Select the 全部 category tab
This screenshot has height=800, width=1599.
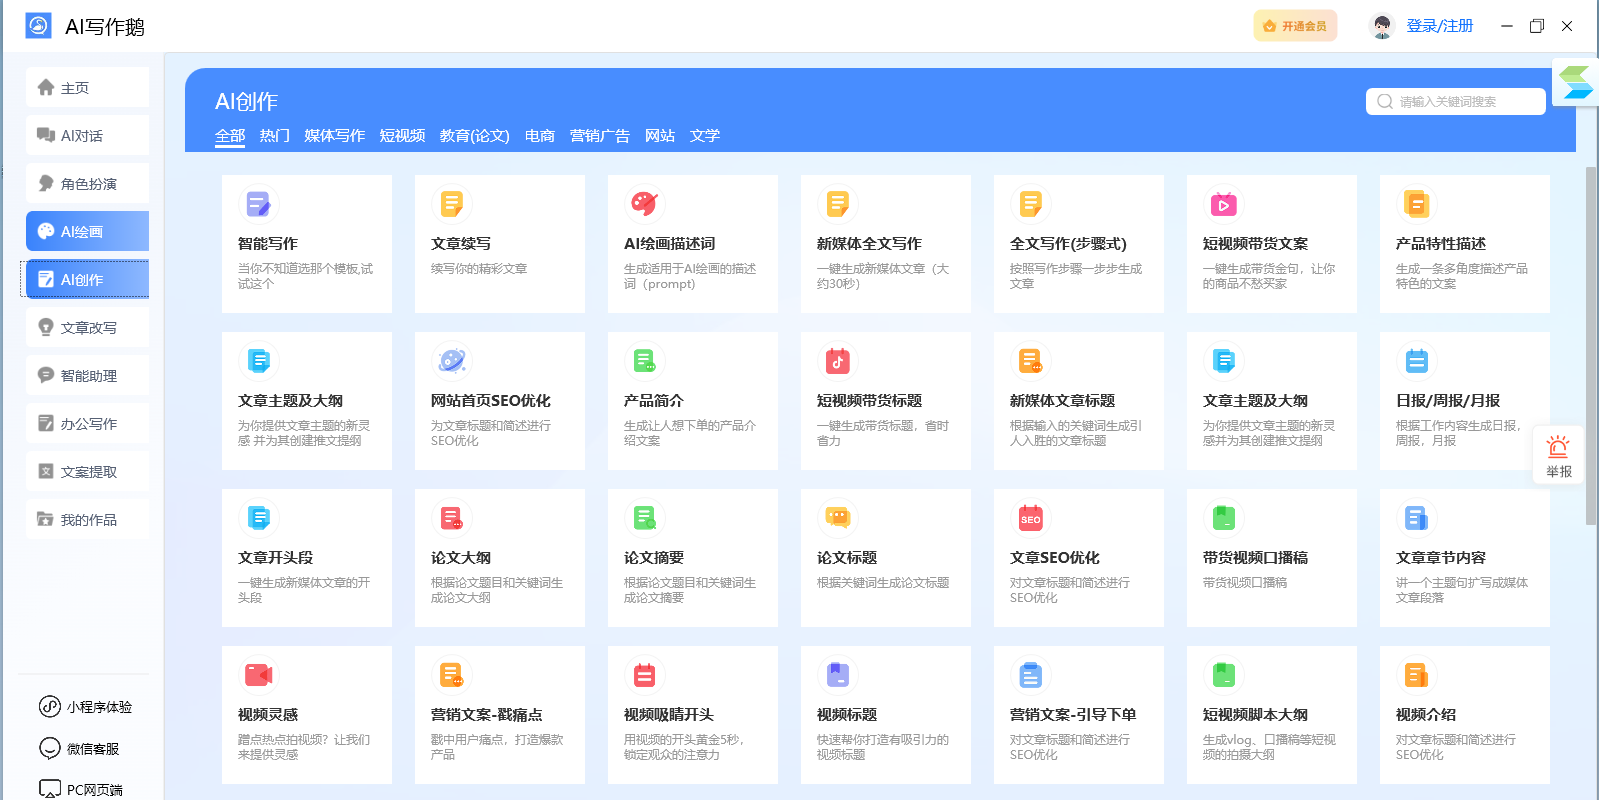[230, 136]
